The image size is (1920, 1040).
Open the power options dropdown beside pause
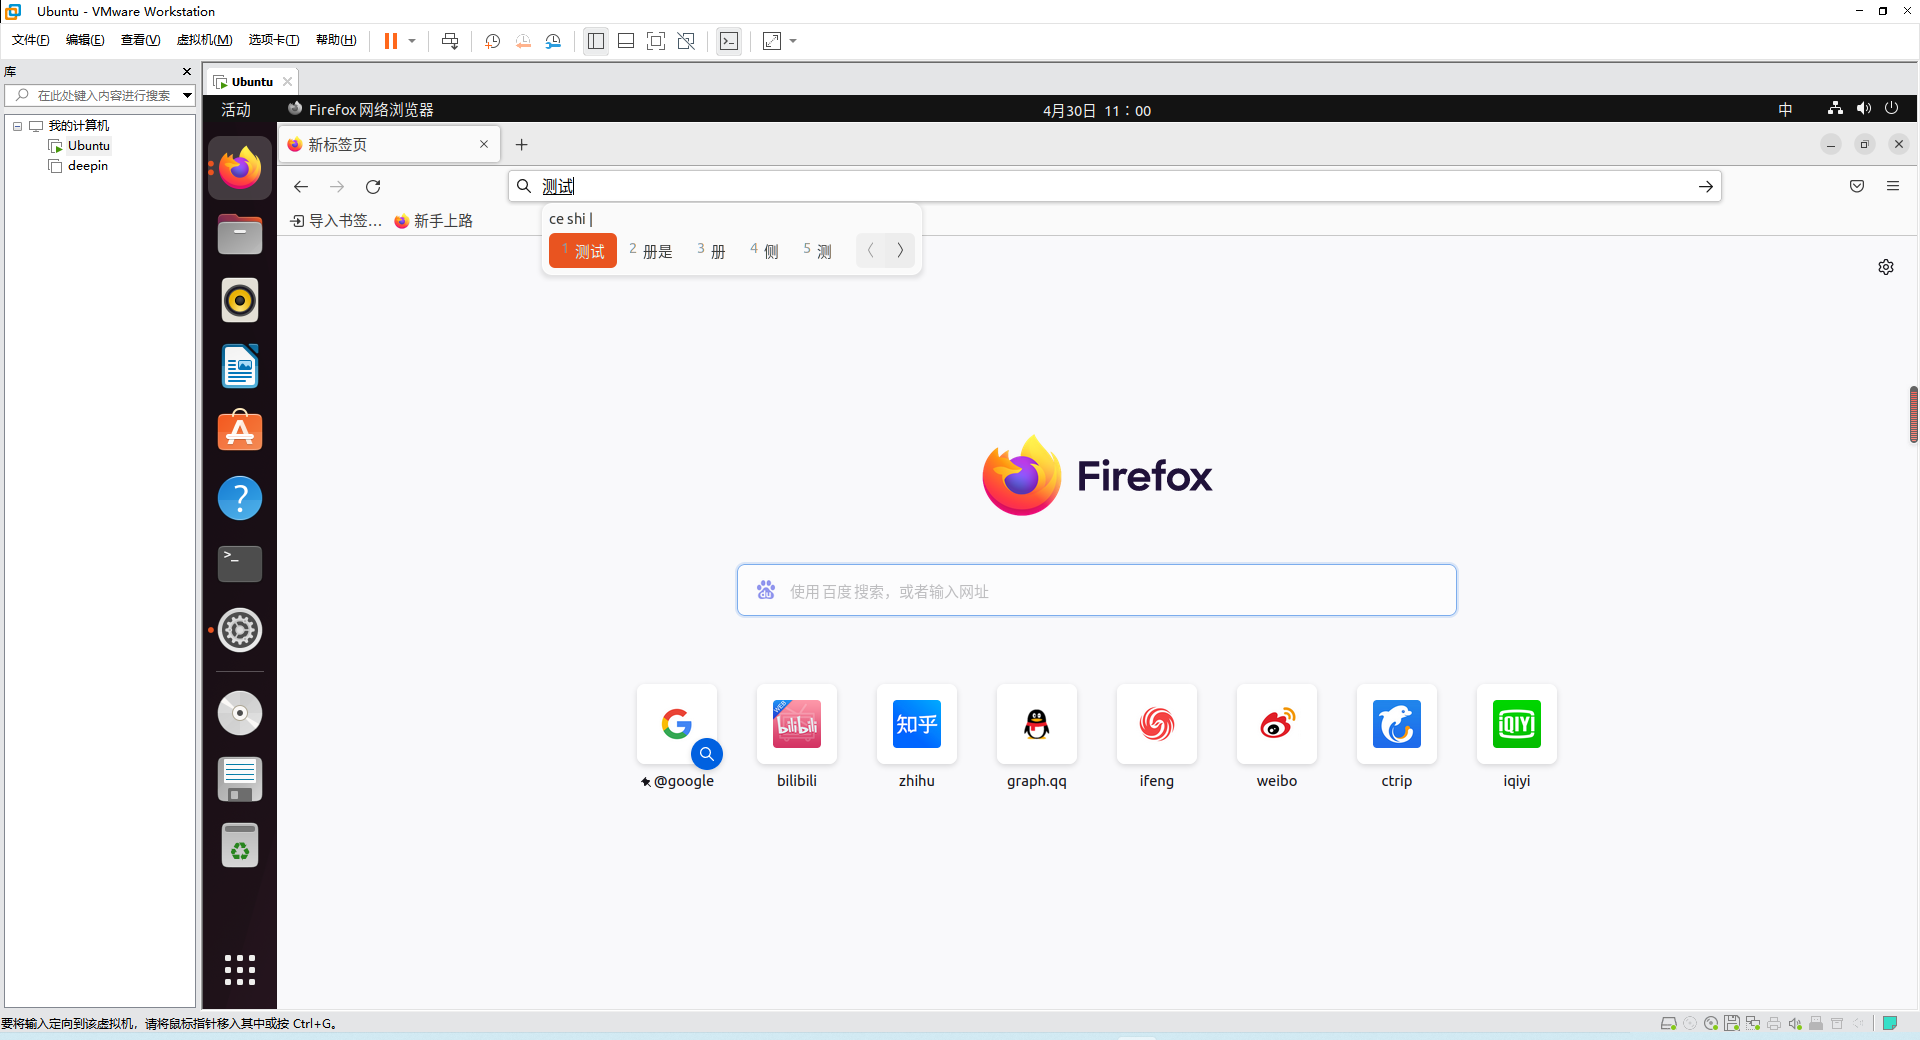pos(412,41)
